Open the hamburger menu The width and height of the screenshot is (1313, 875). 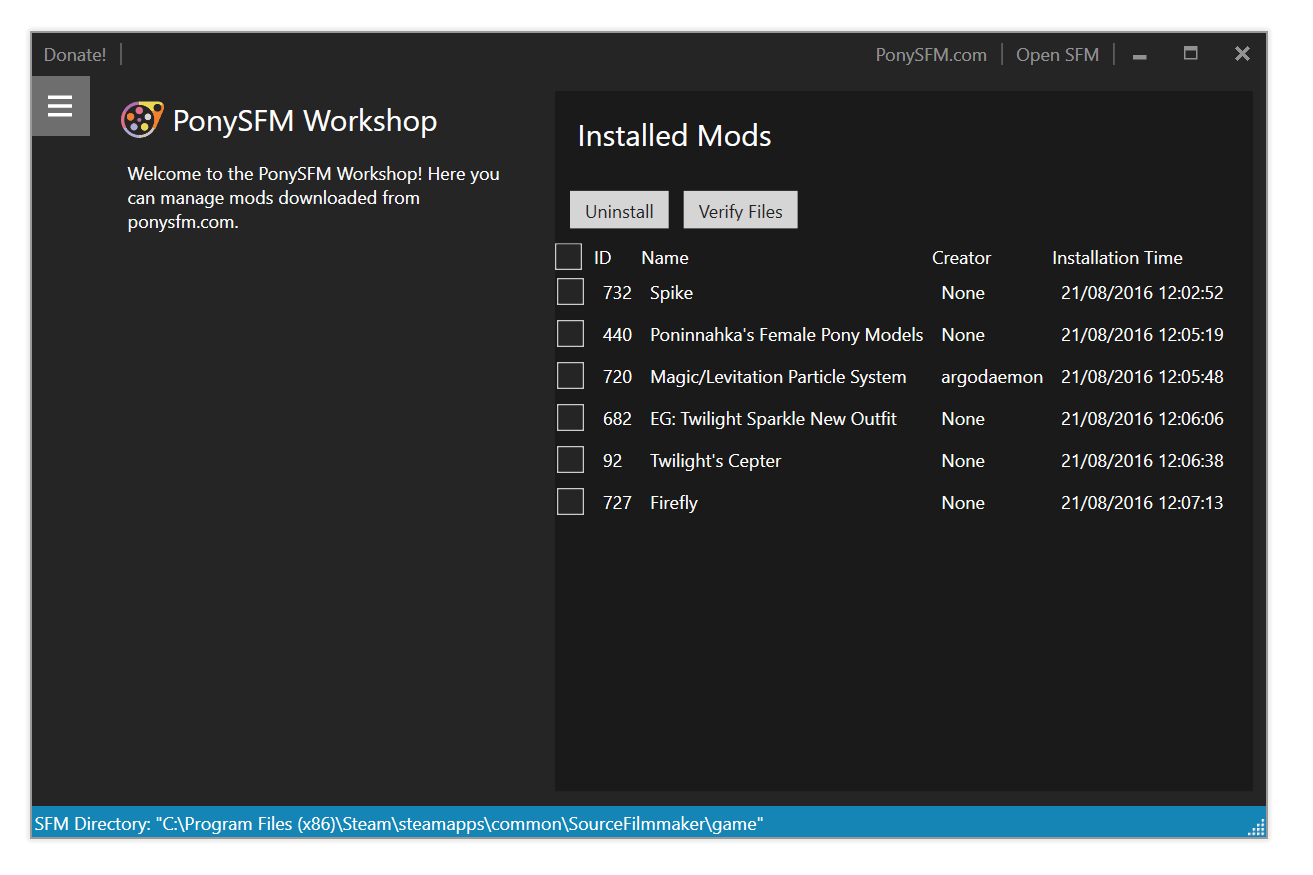(x=60, y=106)
